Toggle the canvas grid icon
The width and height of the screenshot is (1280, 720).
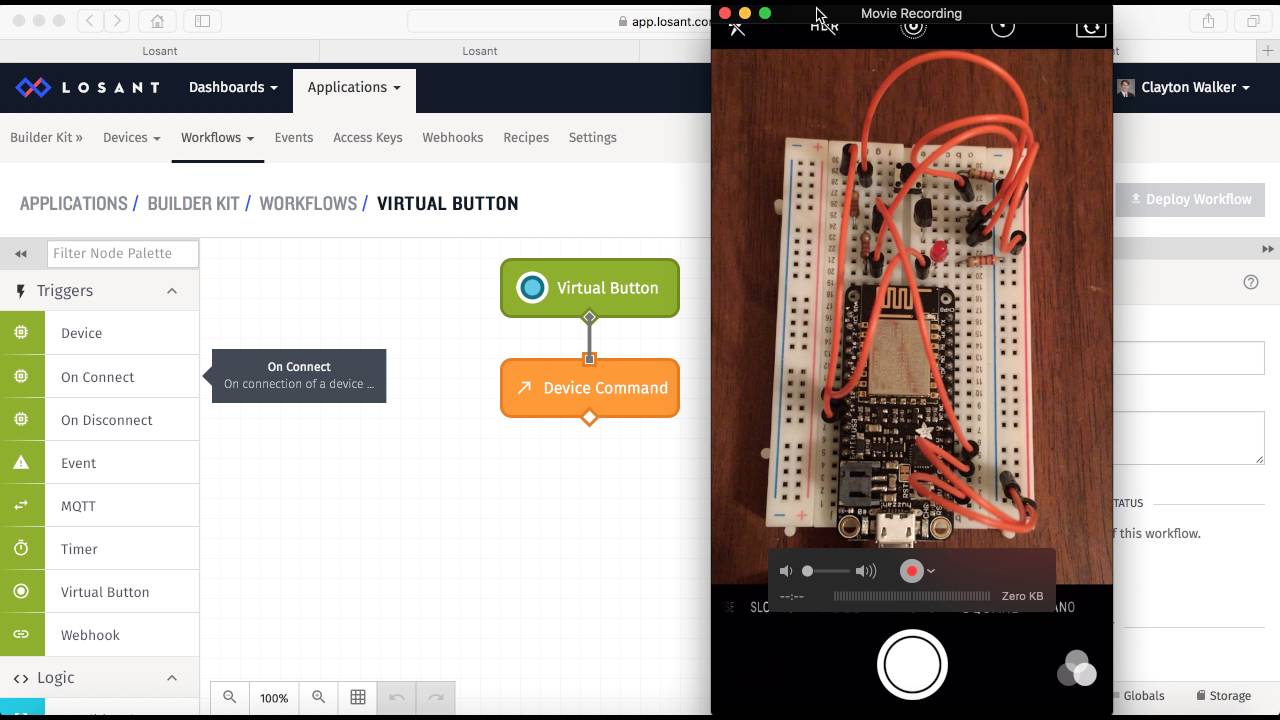tap(357, 697)
